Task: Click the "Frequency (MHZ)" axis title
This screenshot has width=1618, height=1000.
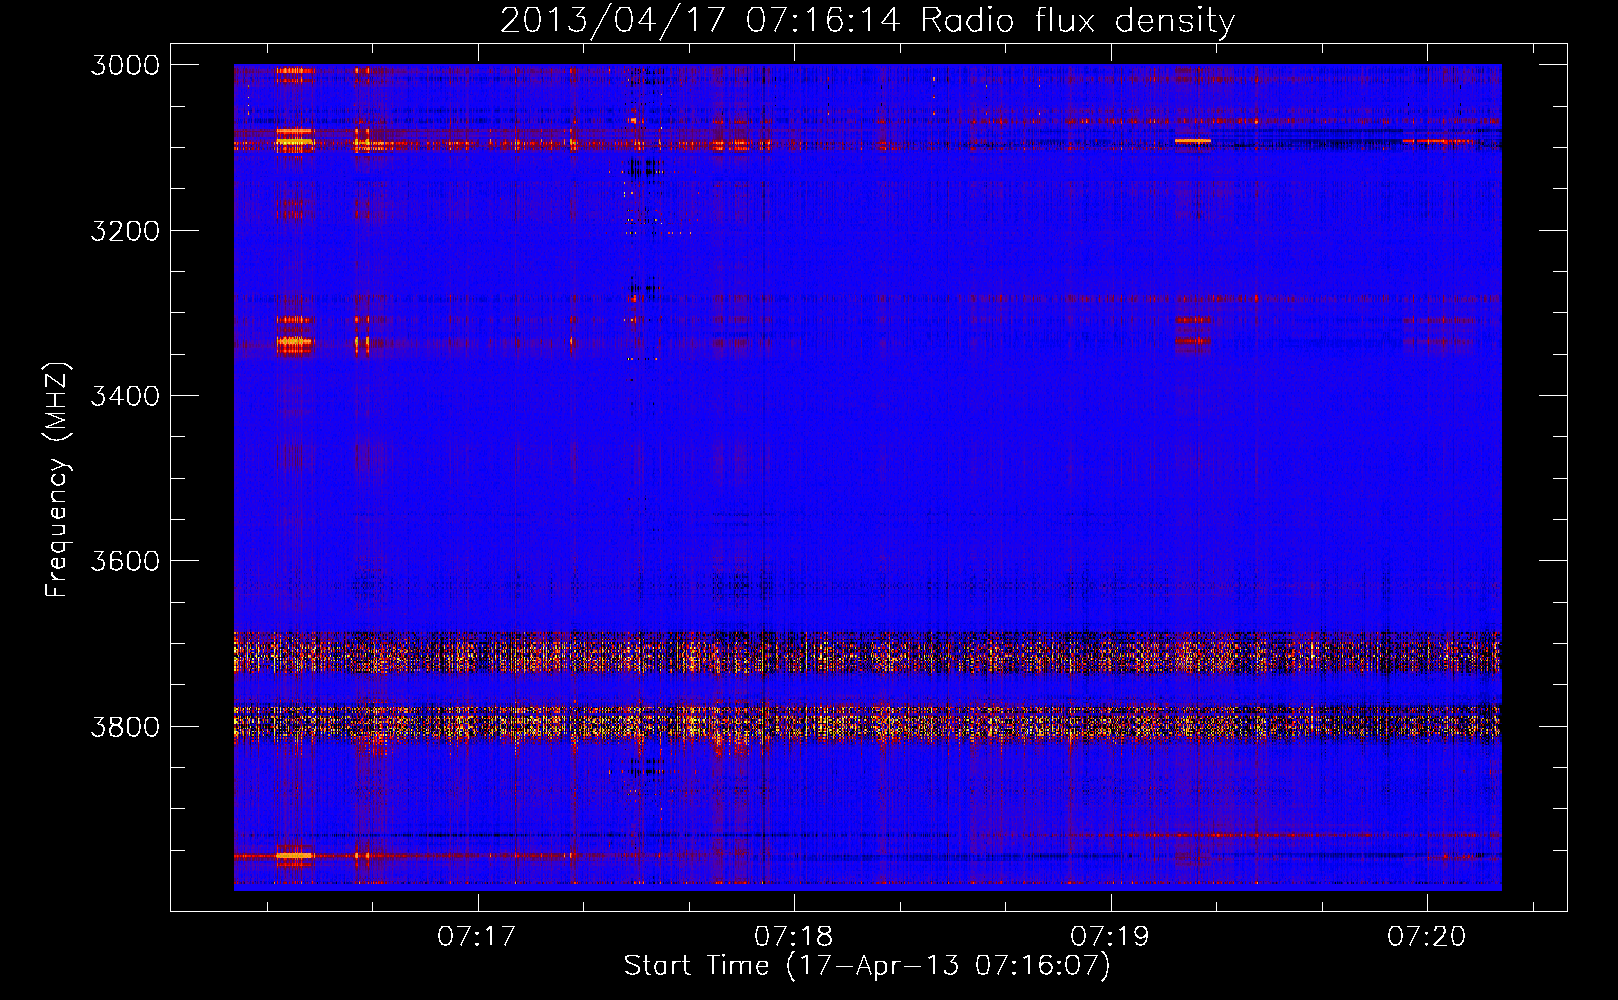Action: click(x=57, y=480)
